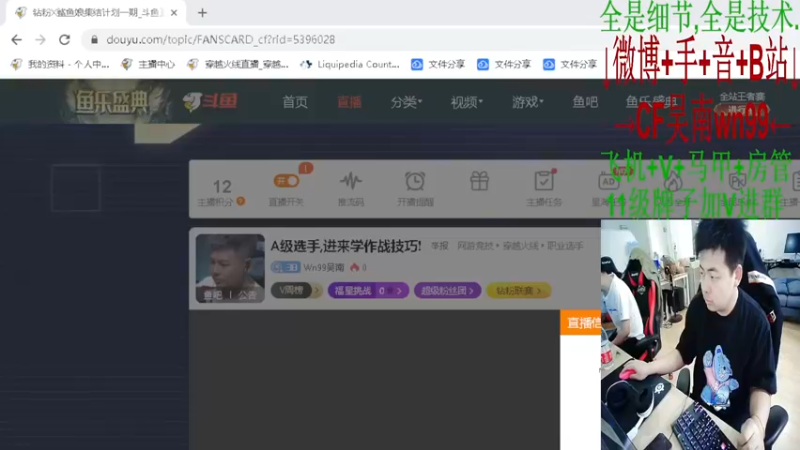Click the orange 直播信 tab
Viewport: 800px width, 450px height.
point(581,322)
